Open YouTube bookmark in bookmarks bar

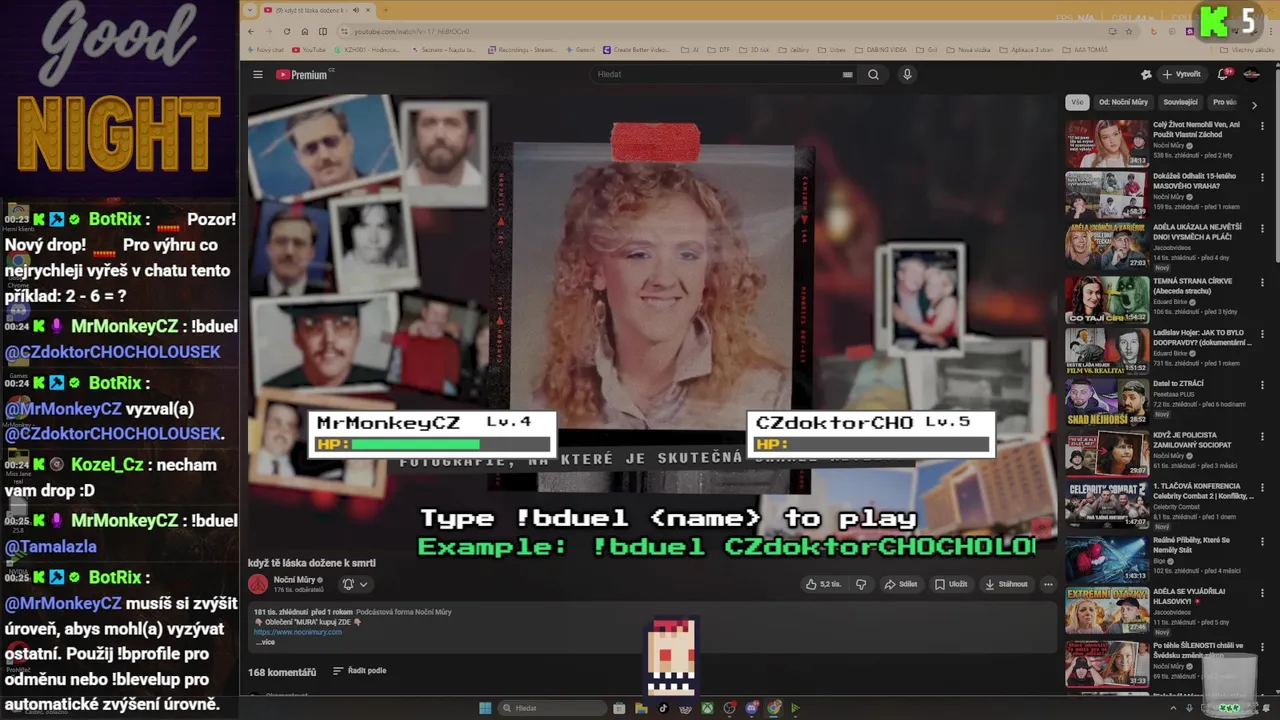309,50
